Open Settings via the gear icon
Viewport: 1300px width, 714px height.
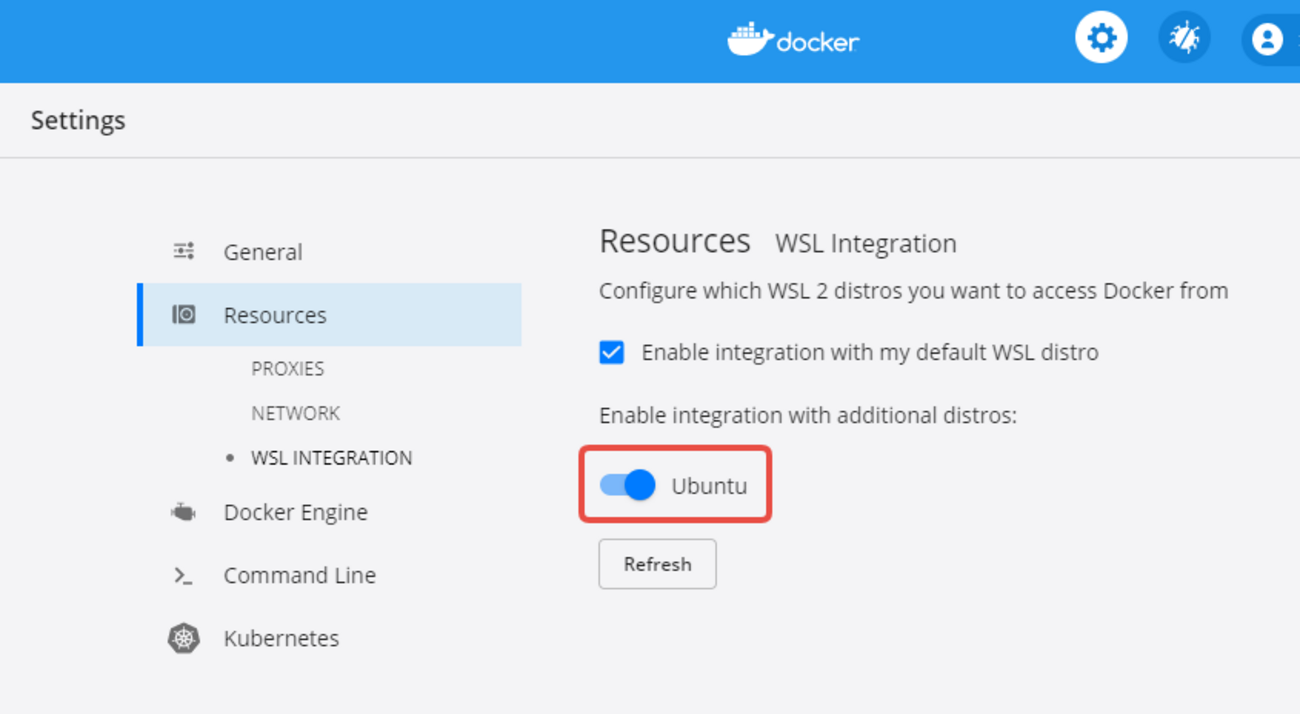(x=1101, y=39)
